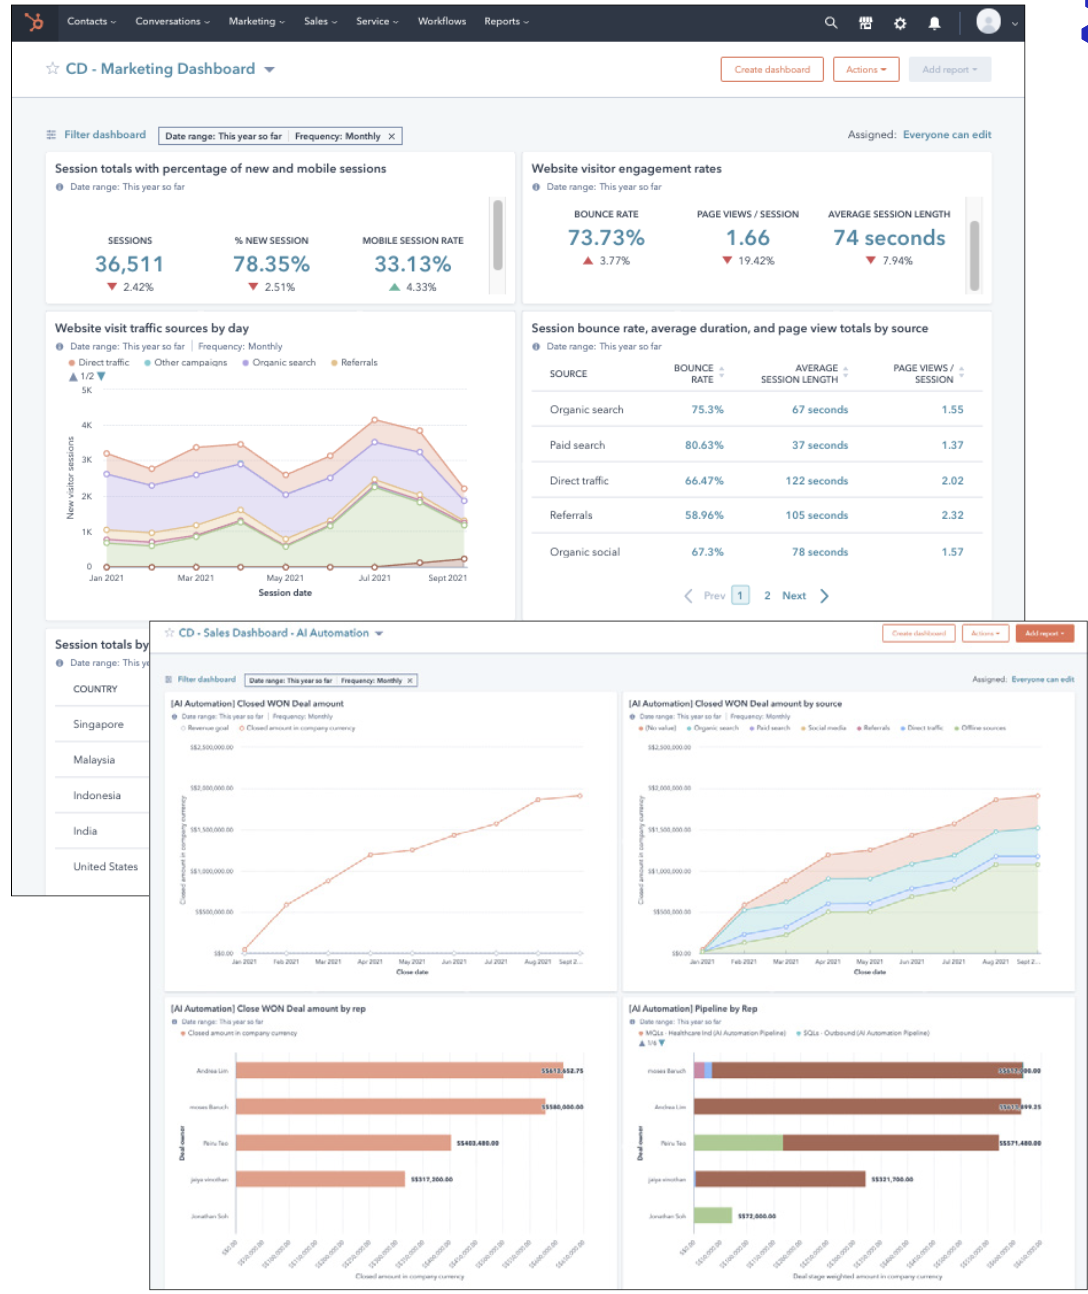Image resolution: width=1088 pixels, height=1294 pixels.
Task: Click the Everyone can edit link
Action: [946, 135]
